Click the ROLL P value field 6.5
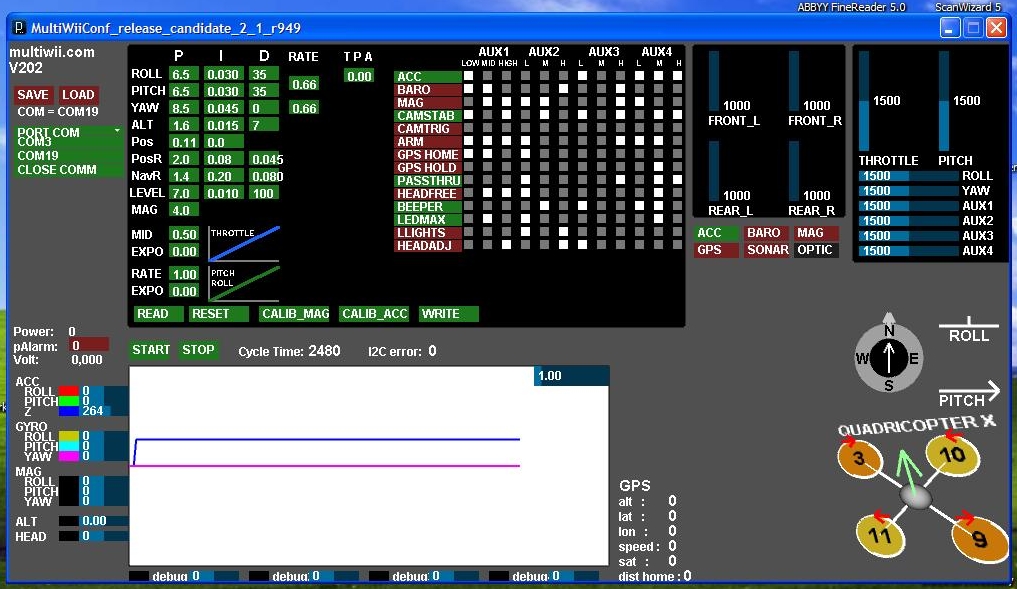Screen dimensions: 1017x589 [184, 75]
